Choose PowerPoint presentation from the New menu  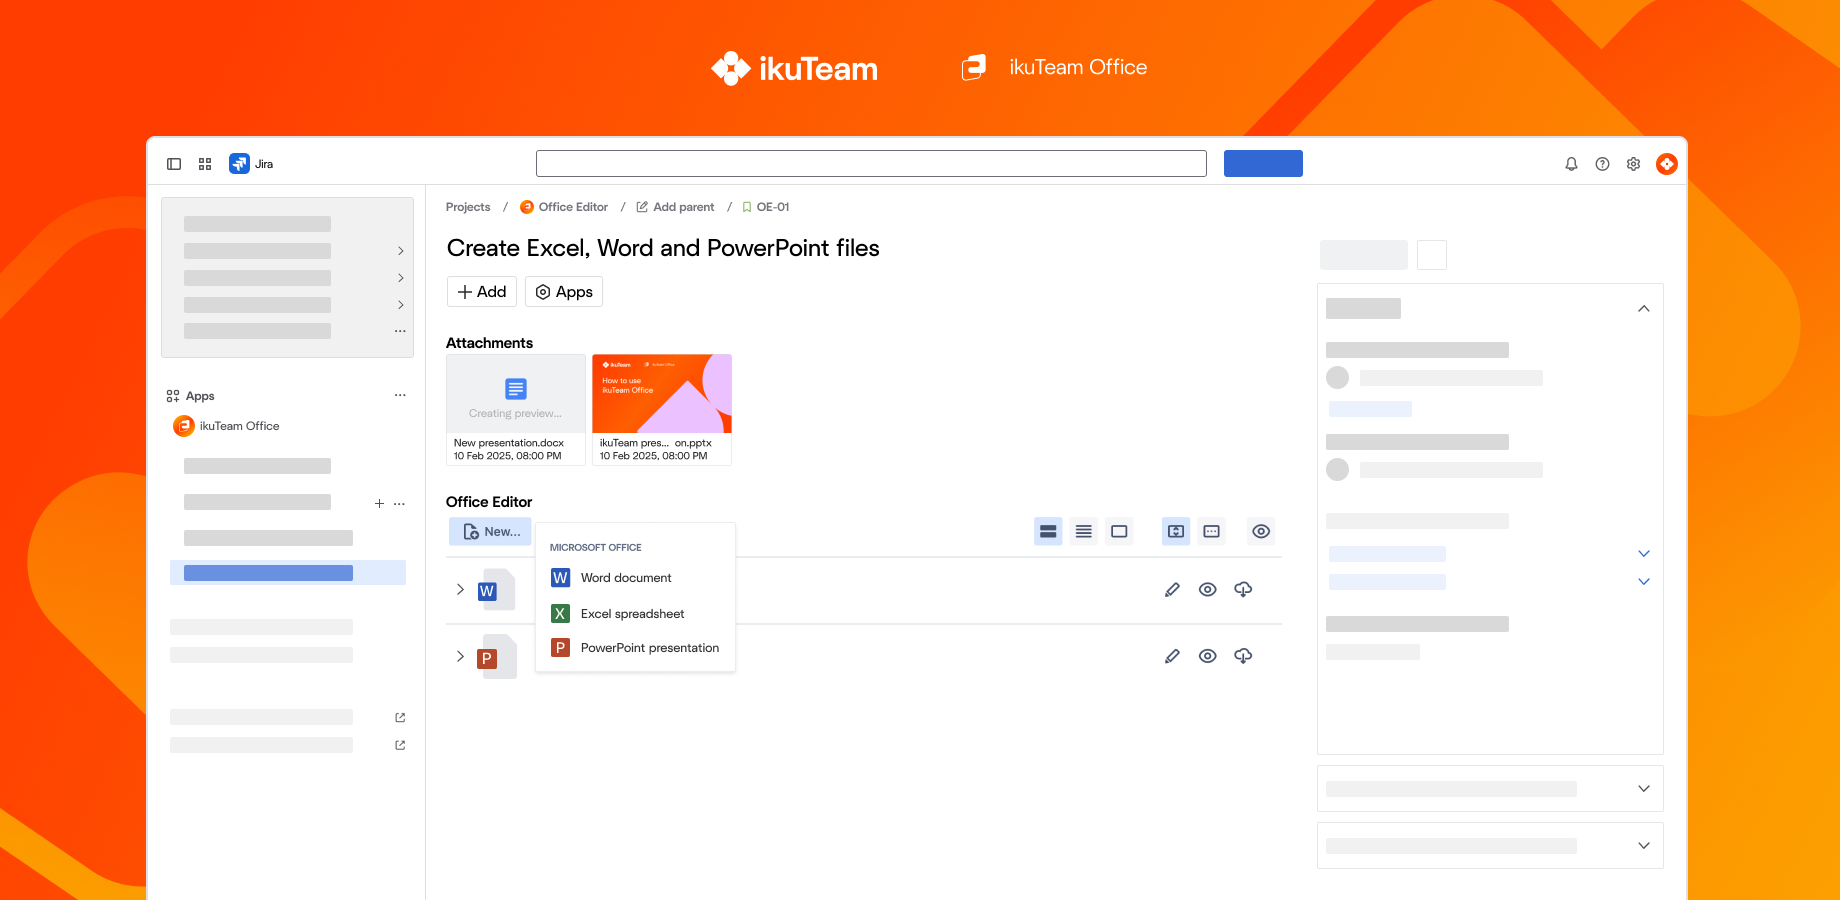649,647
